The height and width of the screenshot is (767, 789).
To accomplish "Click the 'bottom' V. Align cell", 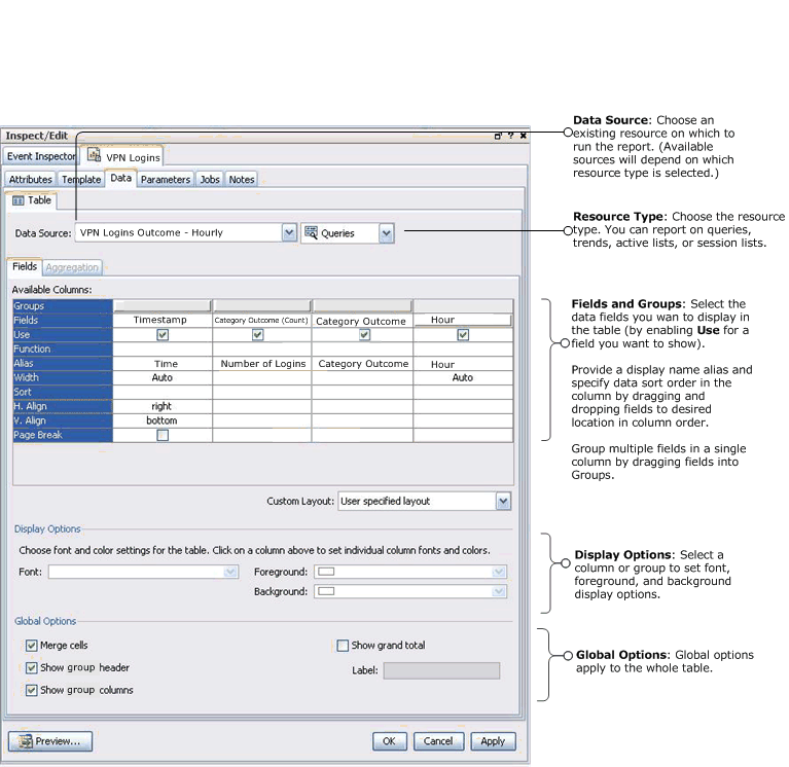I will click(x=162, y=420).
